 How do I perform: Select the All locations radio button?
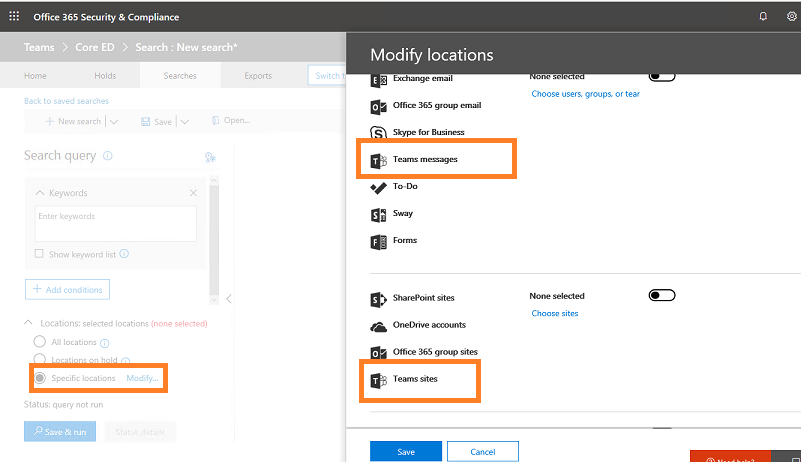39,341
